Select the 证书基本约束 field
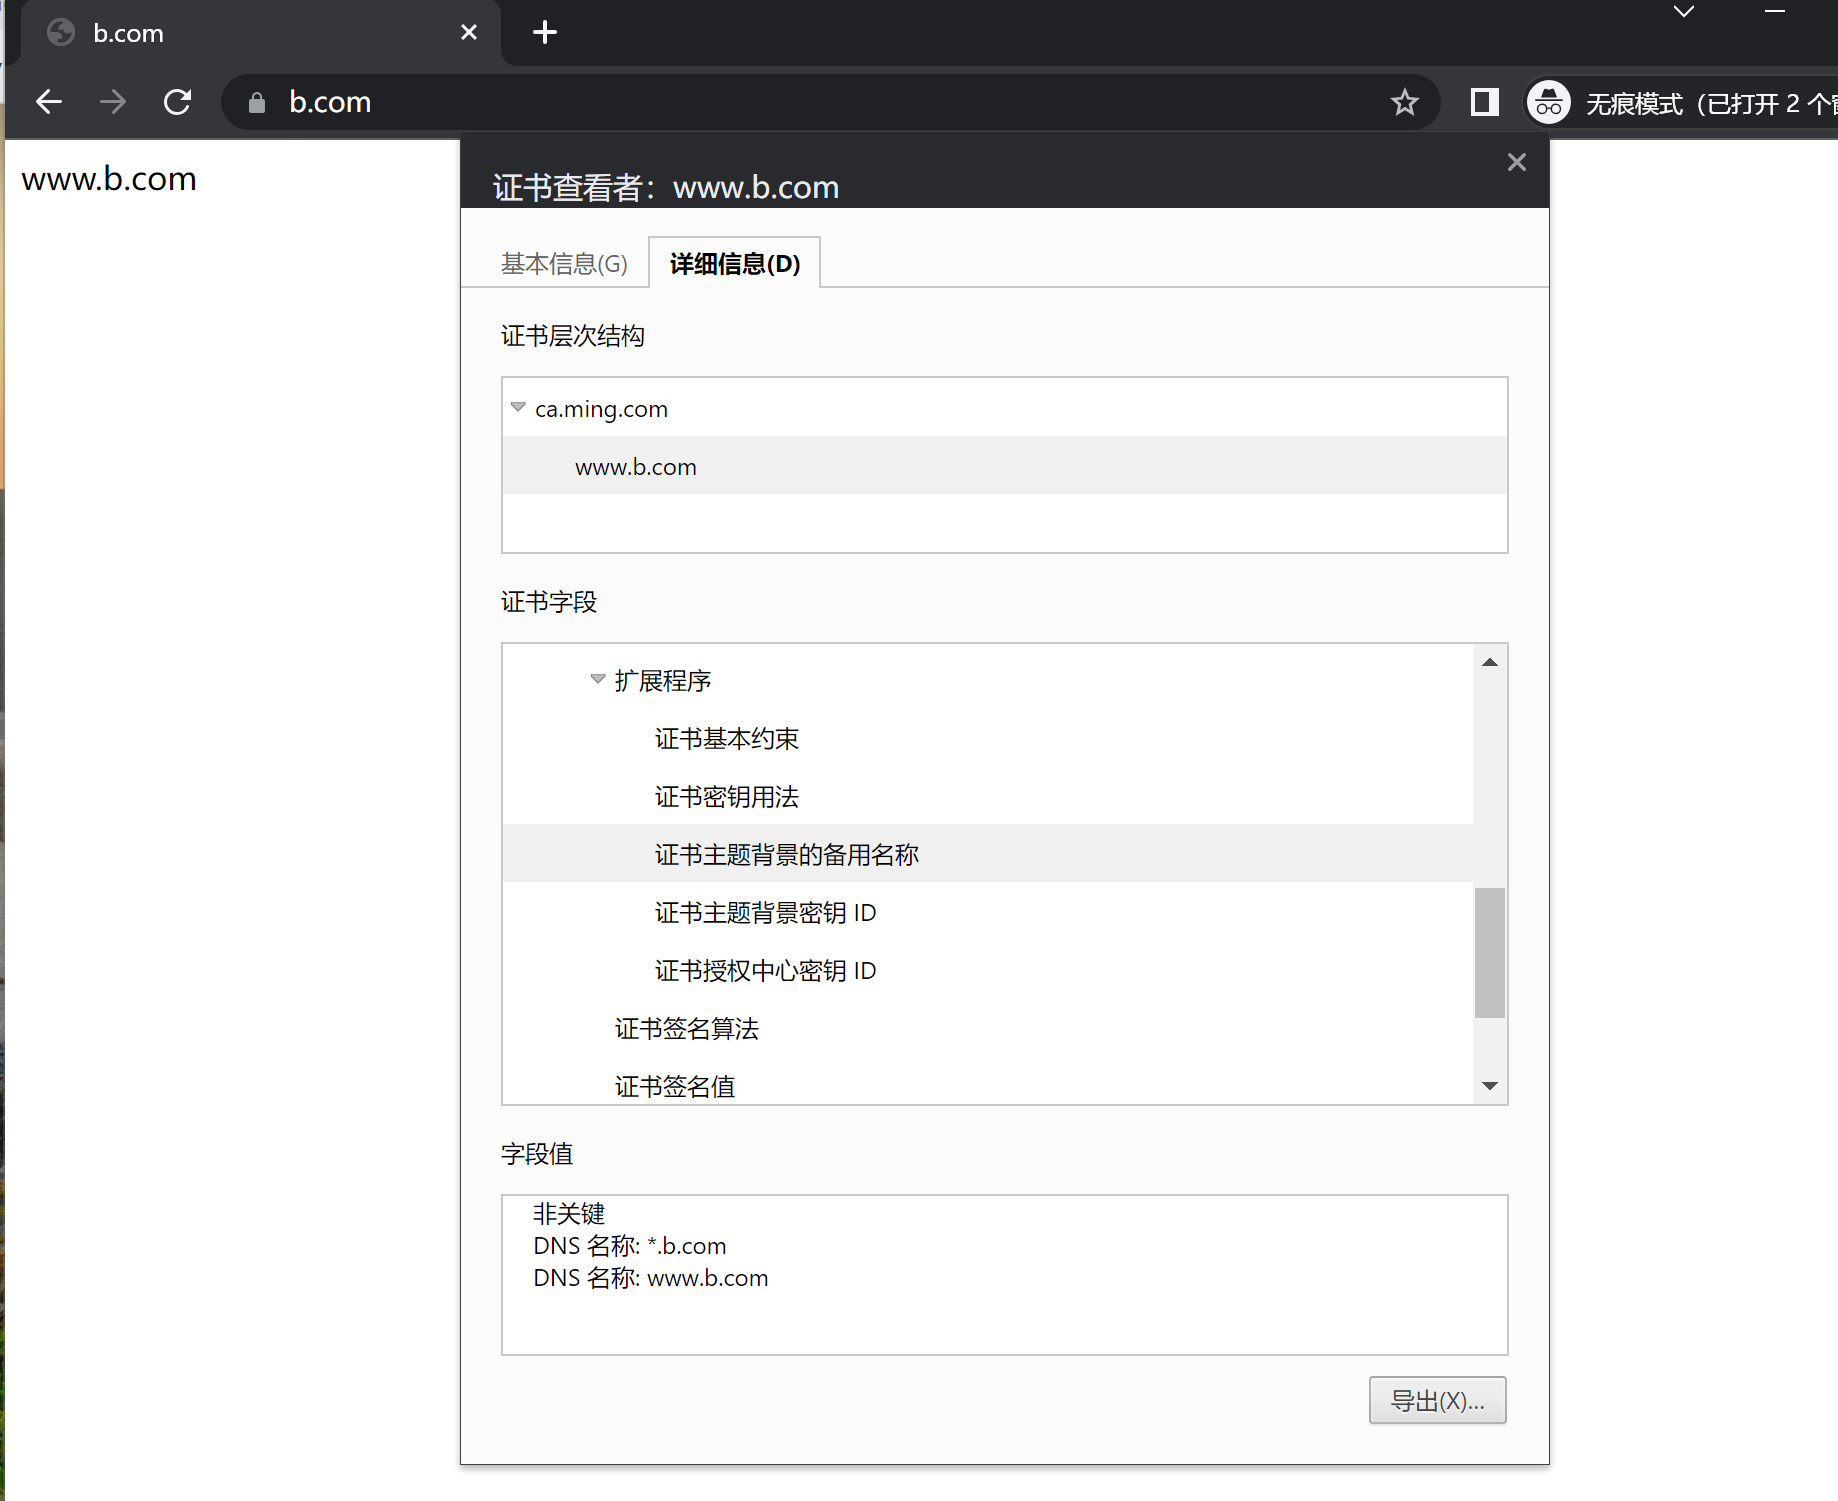The width and height of the screenshot is (1838, 1501). coord(726,739)
